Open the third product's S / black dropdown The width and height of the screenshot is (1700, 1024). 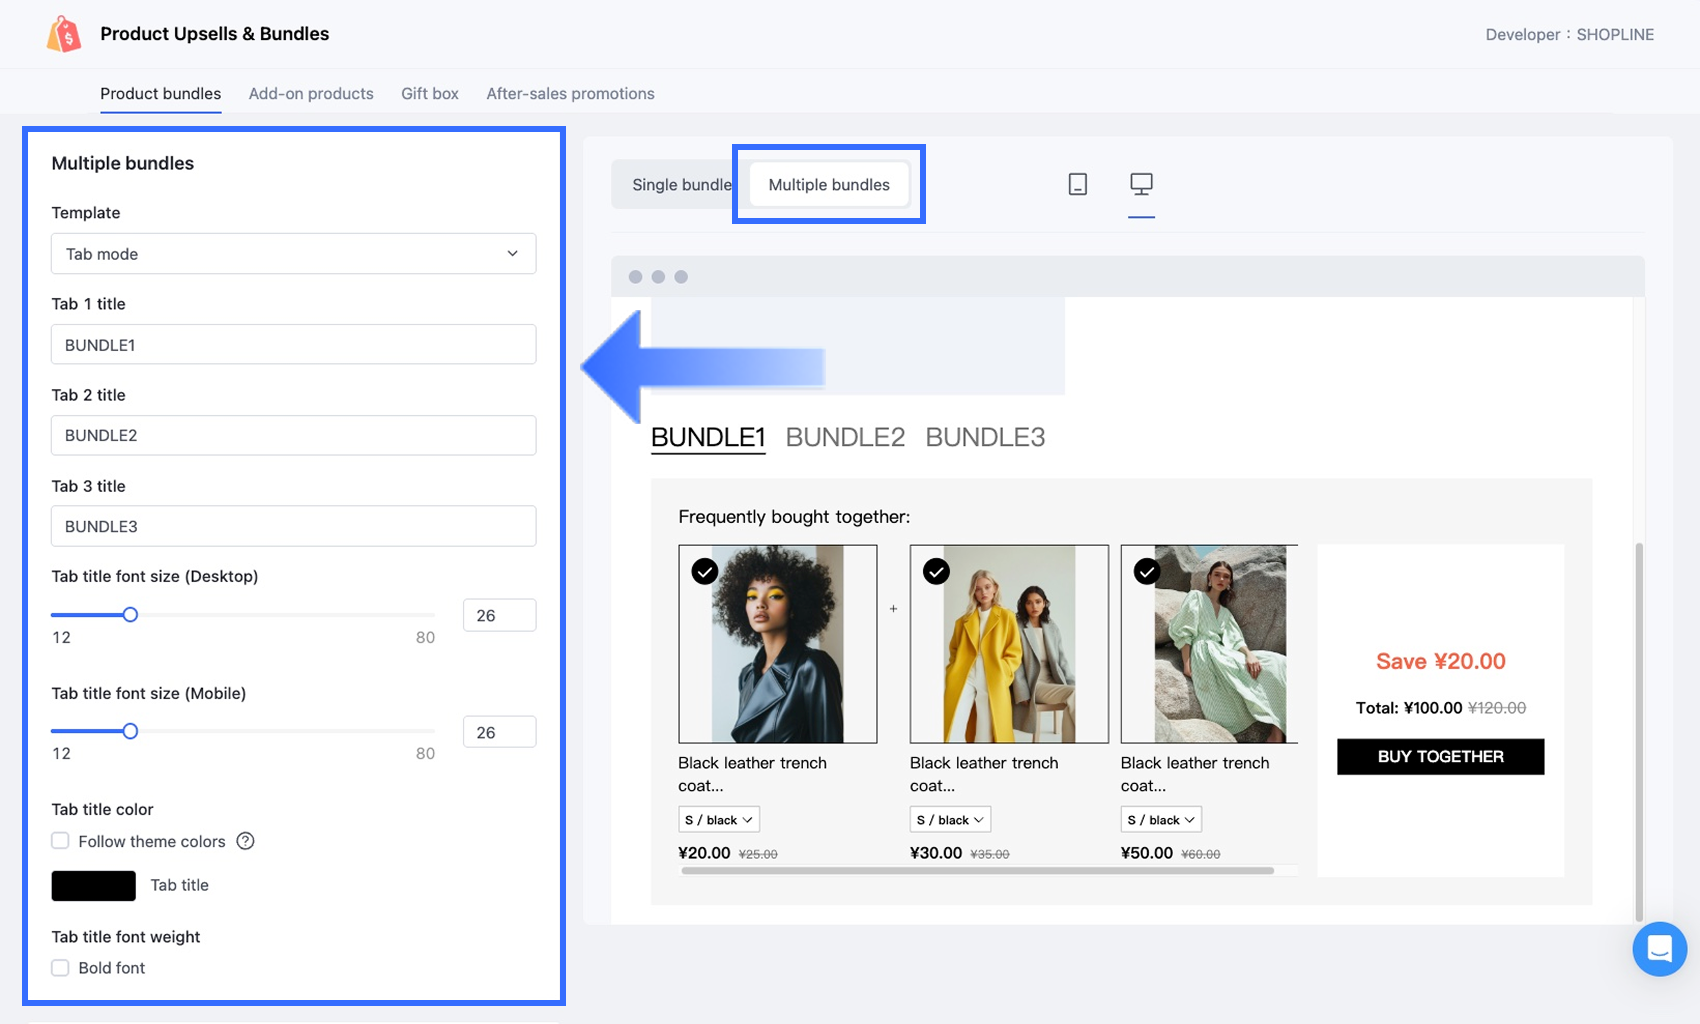(x=1160, y=820)
